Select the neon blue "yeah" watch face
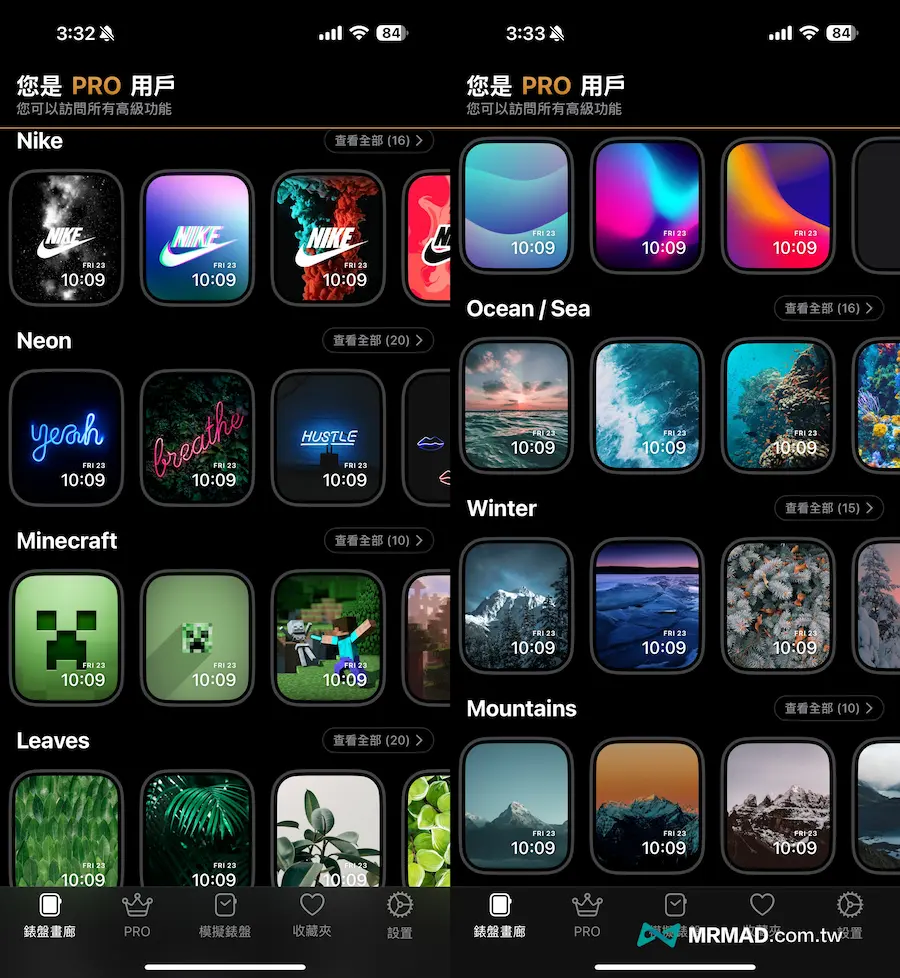900x978 pixels. (66, 437)
